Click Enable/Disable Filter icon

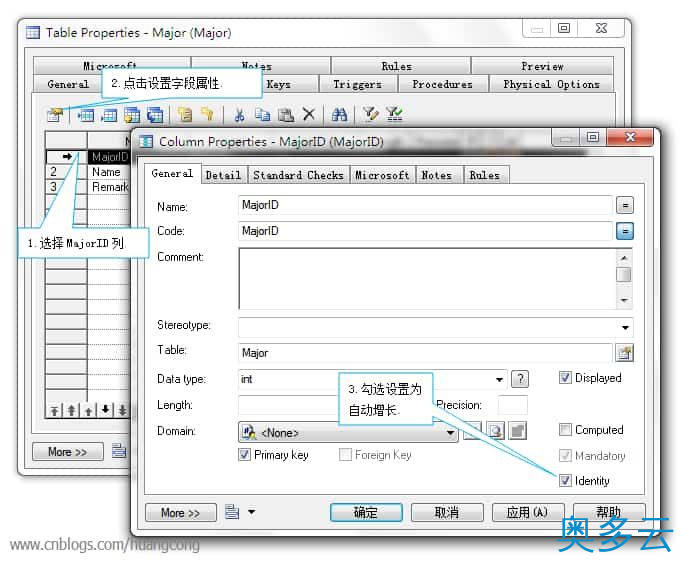click(x=394, y=114)
